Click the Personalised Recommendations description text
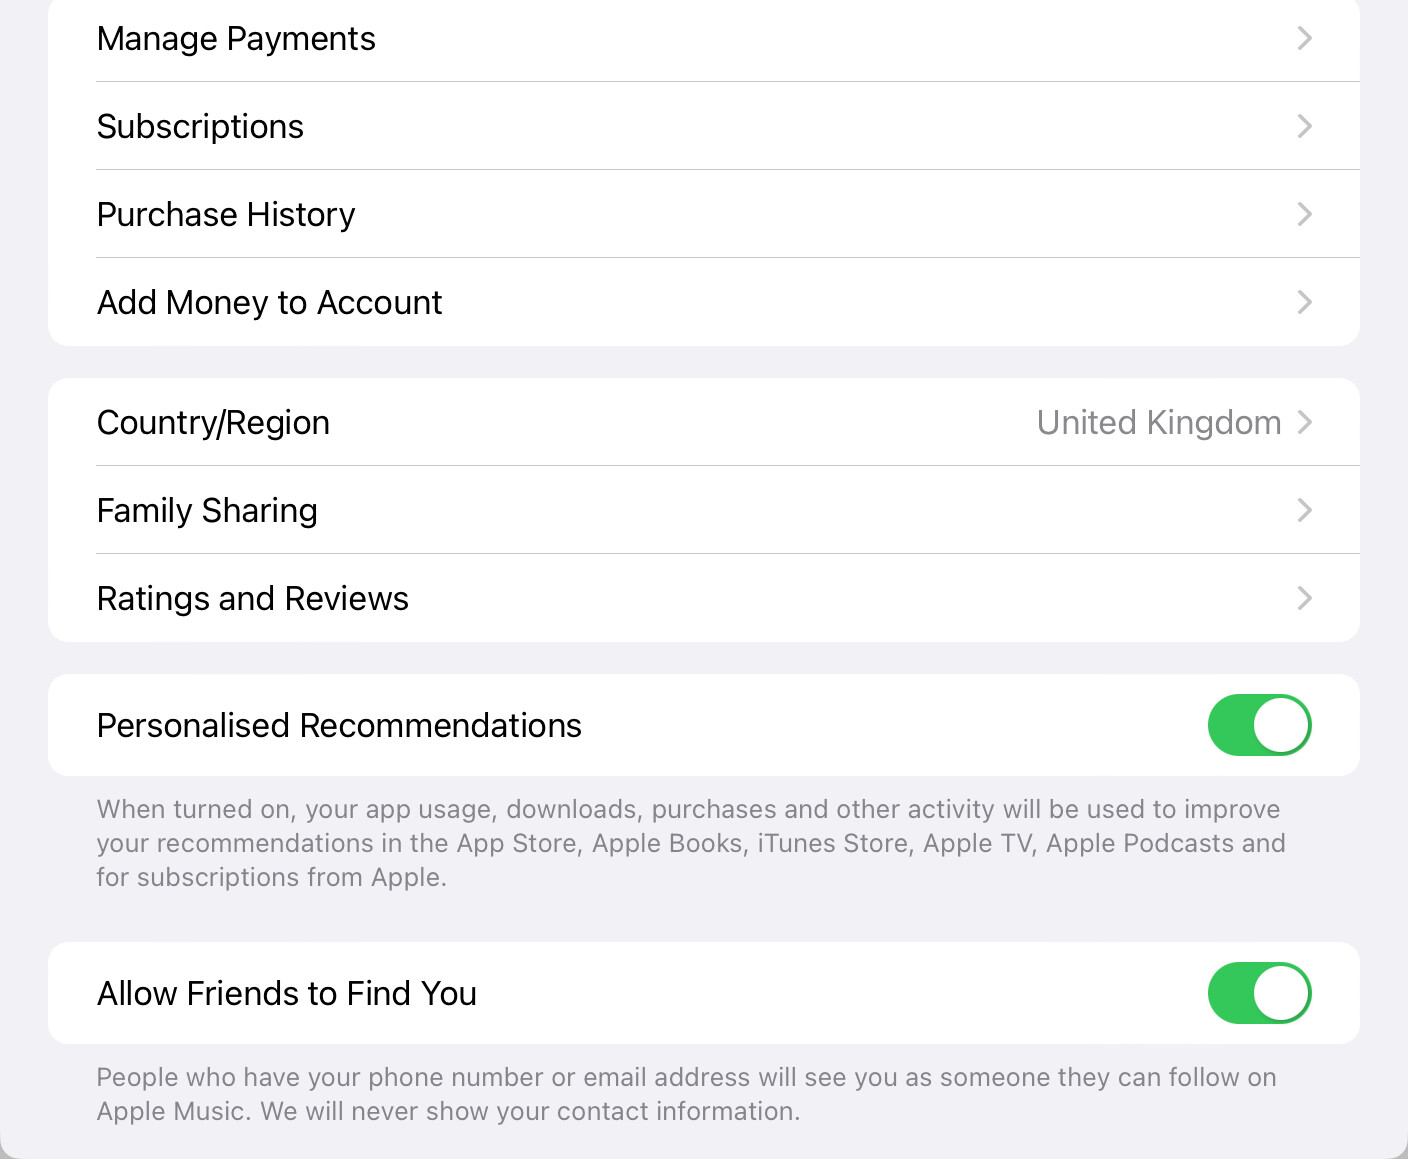Viewport: 1408px width, 1159px height. (690, 843)
